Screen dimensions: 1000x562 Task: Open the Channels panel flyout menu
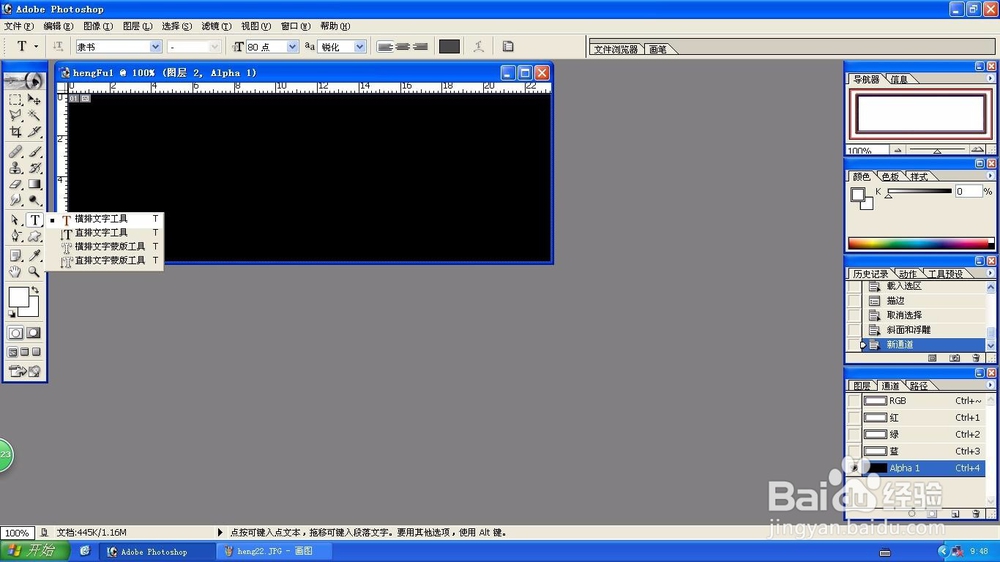click(x=990, y=385)
